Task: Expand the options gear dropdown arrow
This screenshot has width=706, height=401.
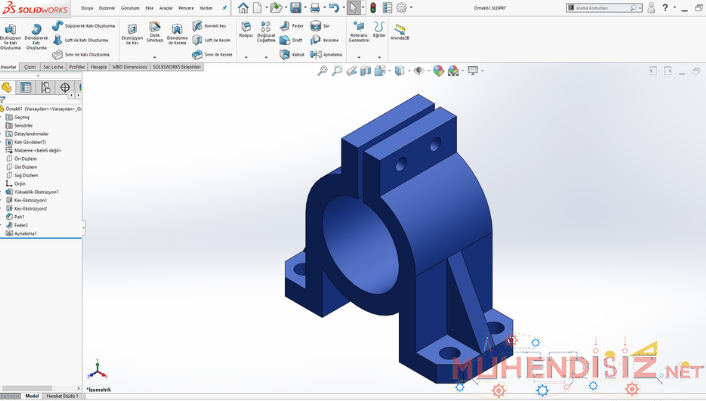Action: click(x=413, y=8)
